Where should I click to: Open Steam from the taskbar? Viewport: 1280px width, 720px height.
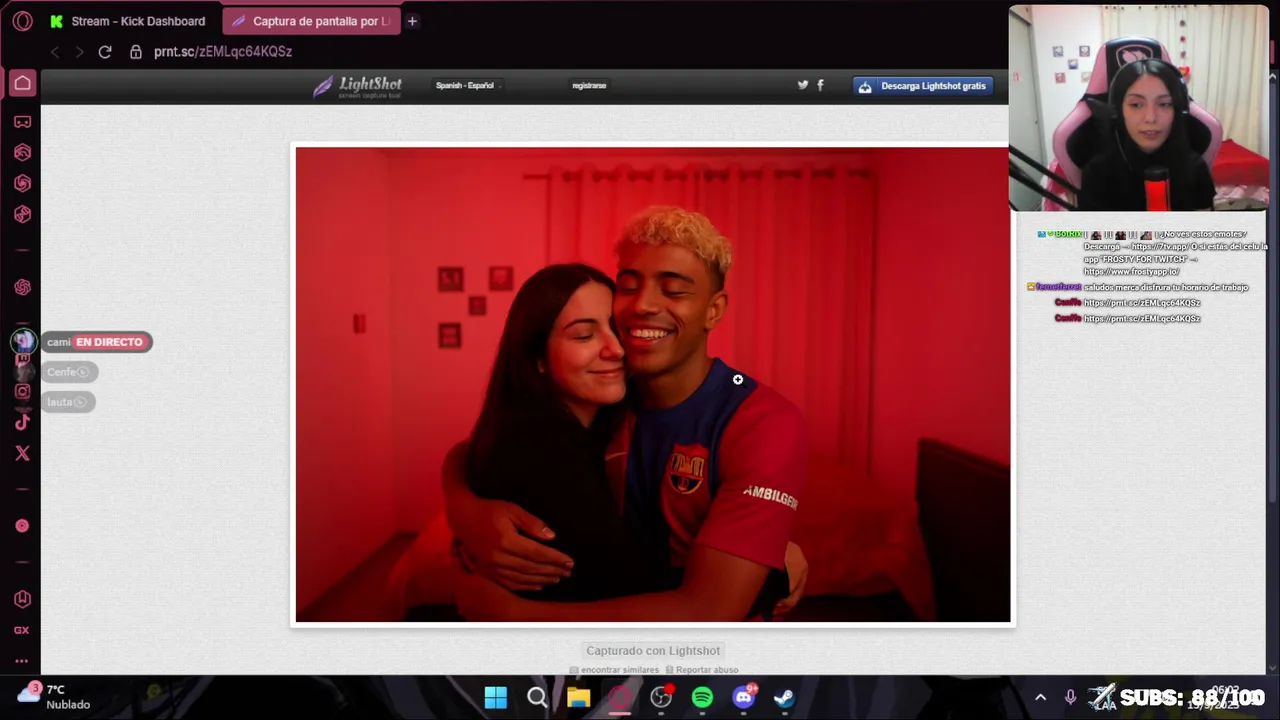click(785, 697)
